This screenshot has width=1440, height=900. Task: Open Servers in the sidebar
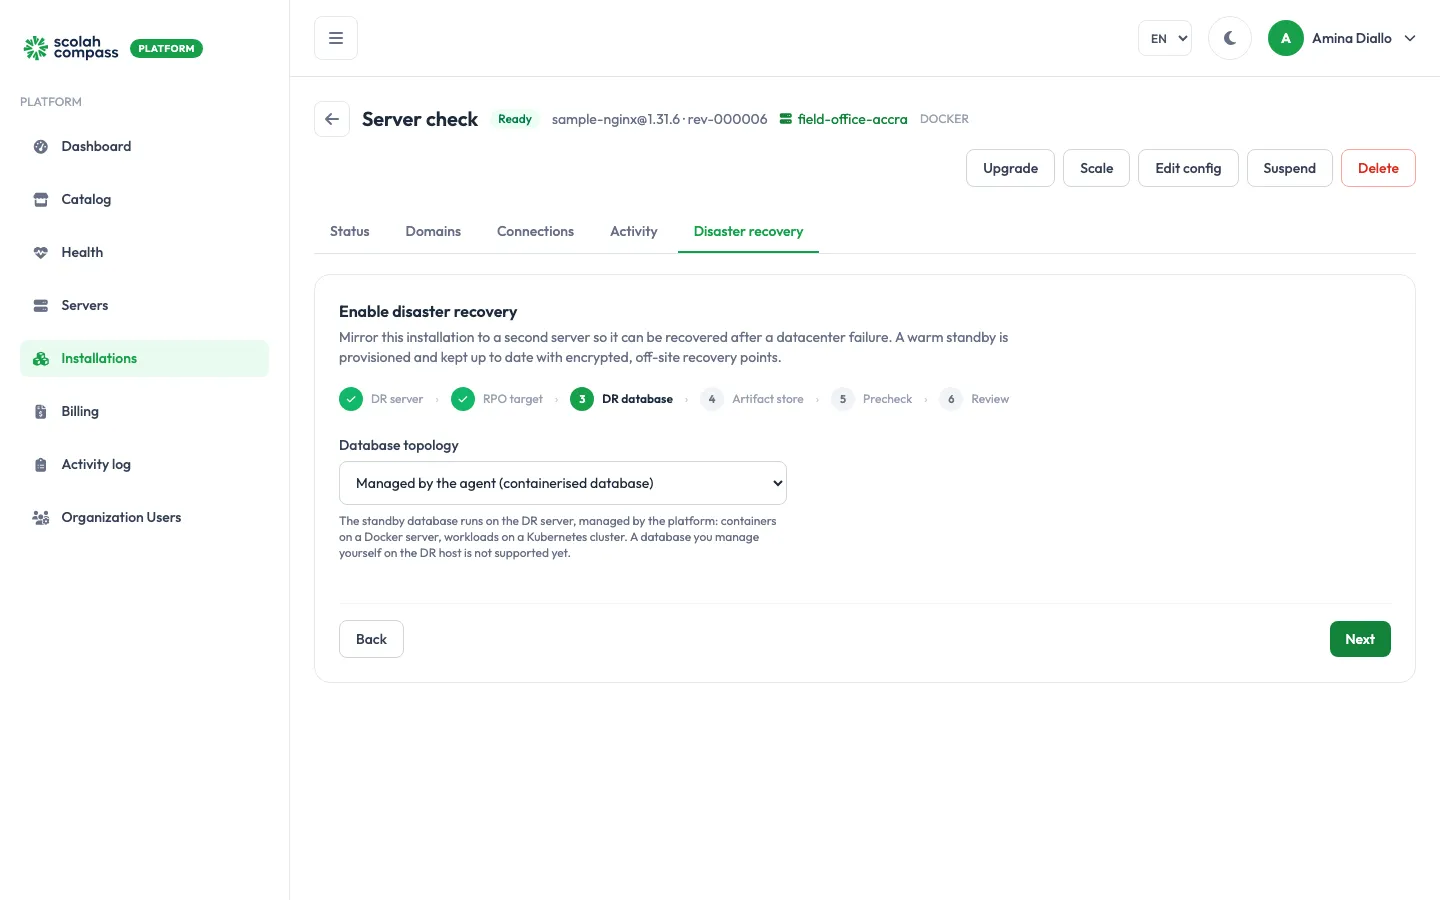[x=144, y=306]
